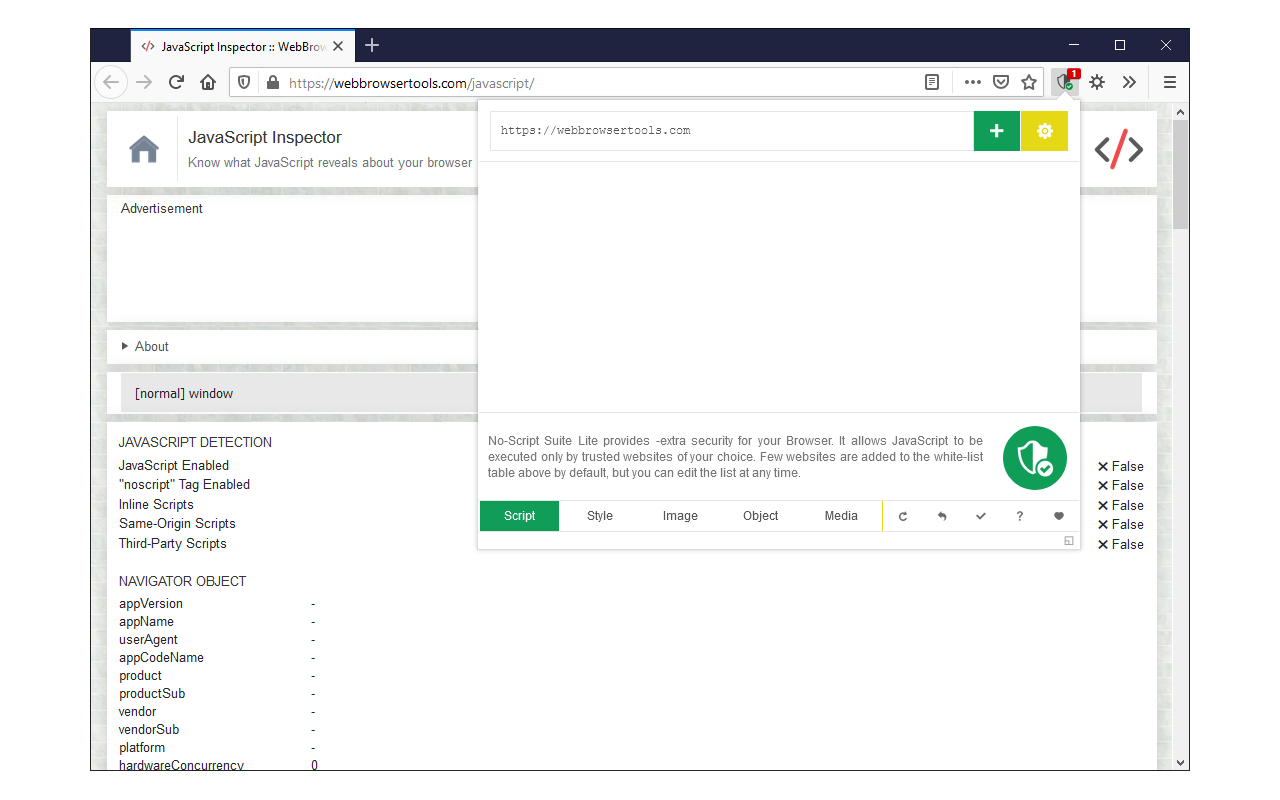Click the scrollbar down arrow
1280x800 pixels.
coord(1181,762)
